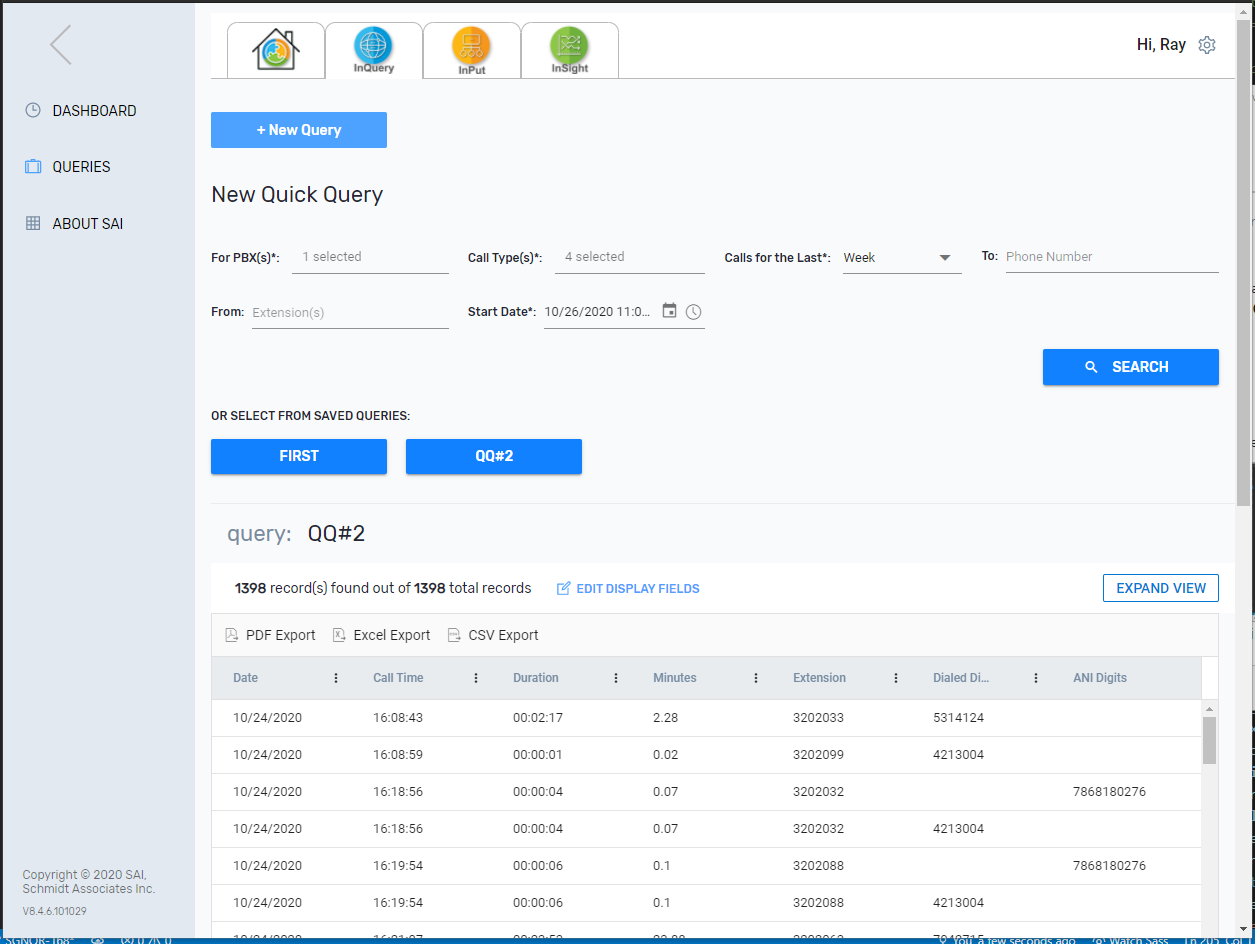
Task: Open the Call Type(s) selector
Action: click(630, 257)
